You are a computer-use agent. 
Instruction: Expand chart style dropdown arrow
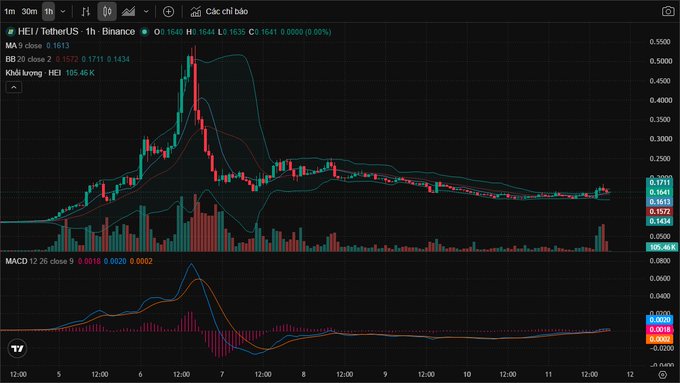click(x=146, y=12)
